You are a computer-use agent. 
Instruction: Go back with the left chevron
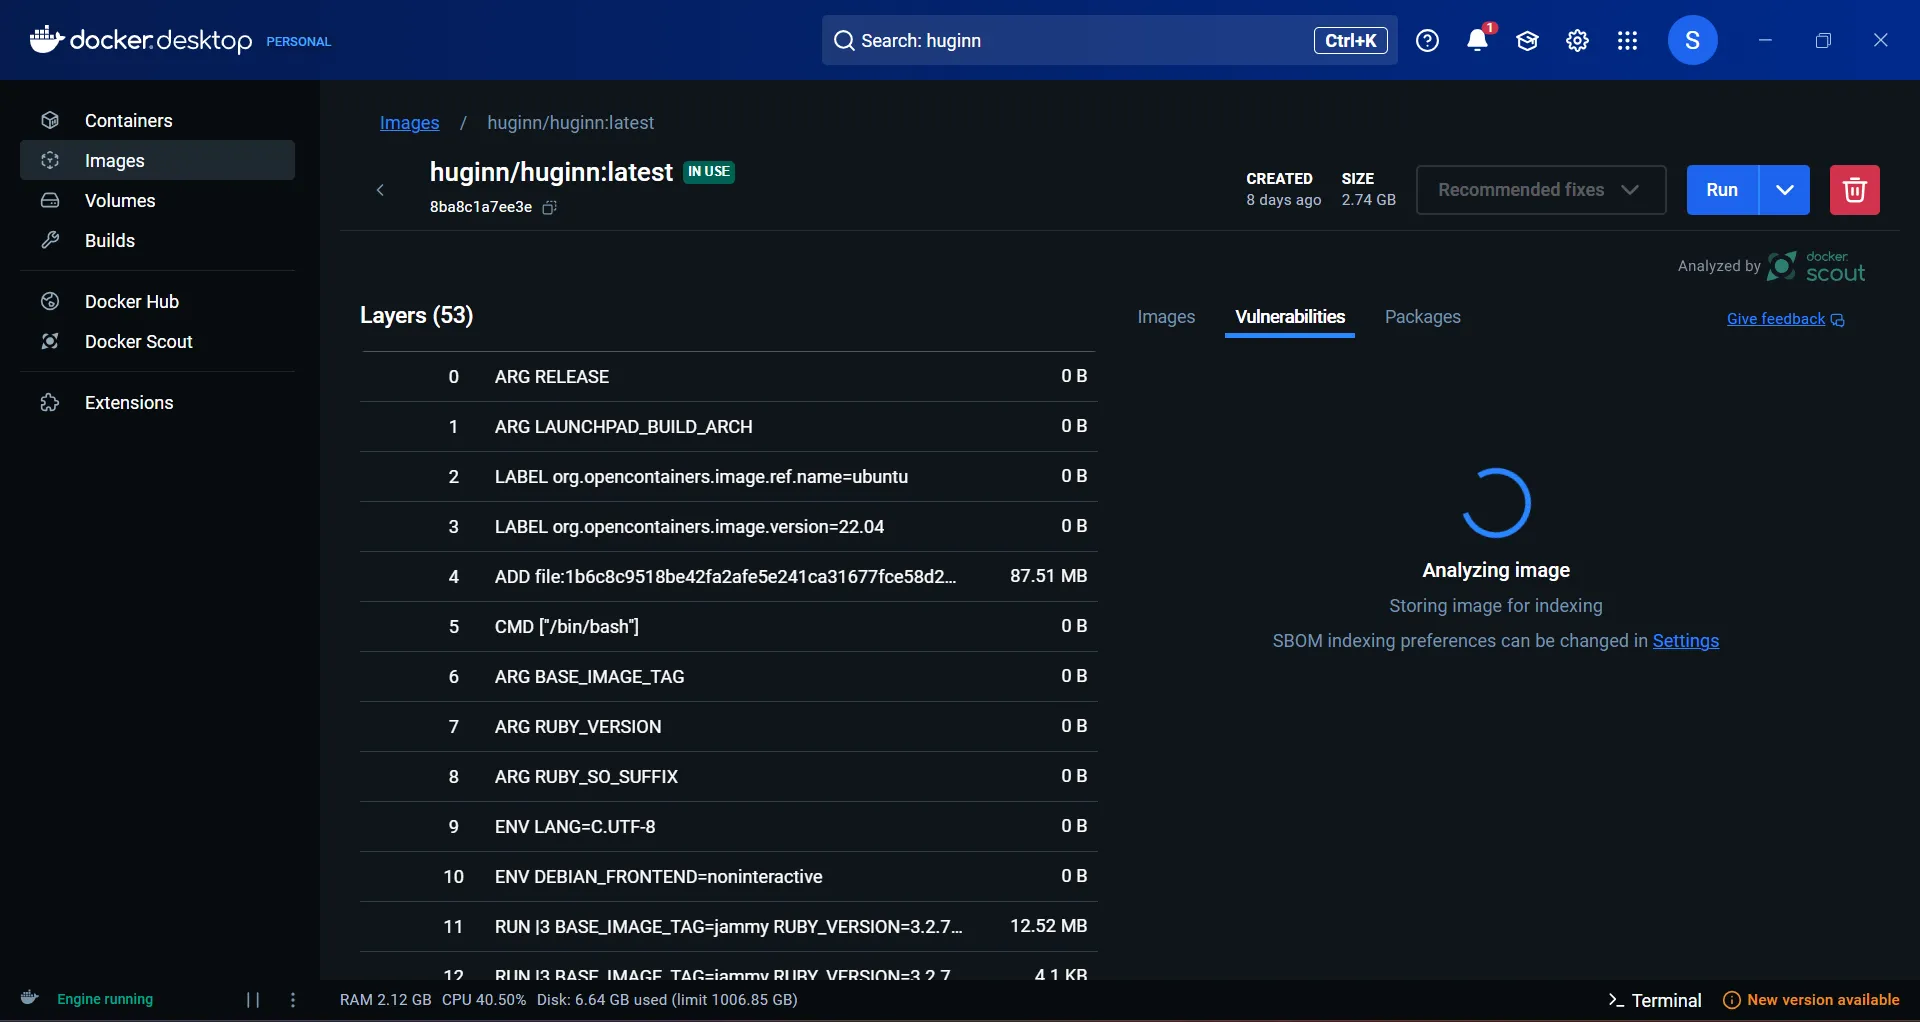point(380,190)
